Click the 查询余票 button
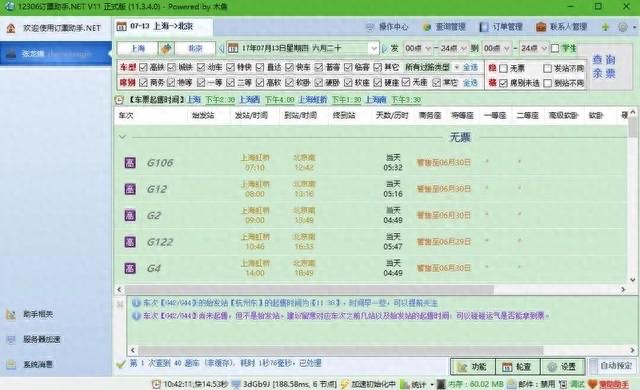Screen dimensions: 640x390 (x=604, y=67)
